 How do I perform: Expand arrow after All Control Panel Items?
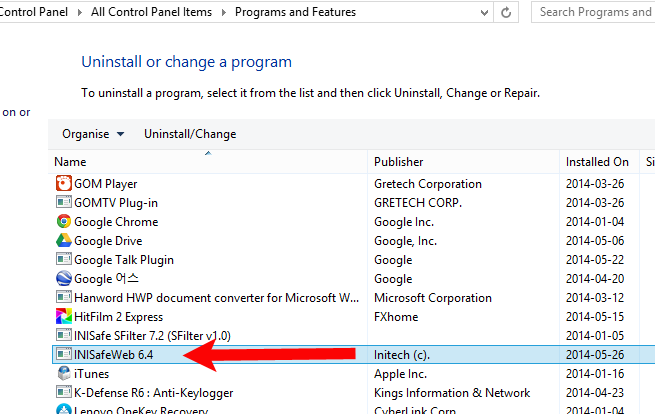(x=223, y=12)
